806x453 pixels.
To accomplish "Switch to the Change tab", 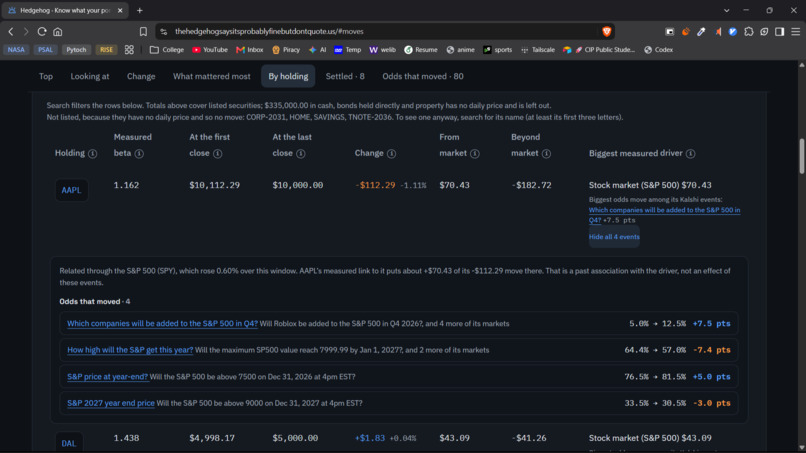I will 141,76.
